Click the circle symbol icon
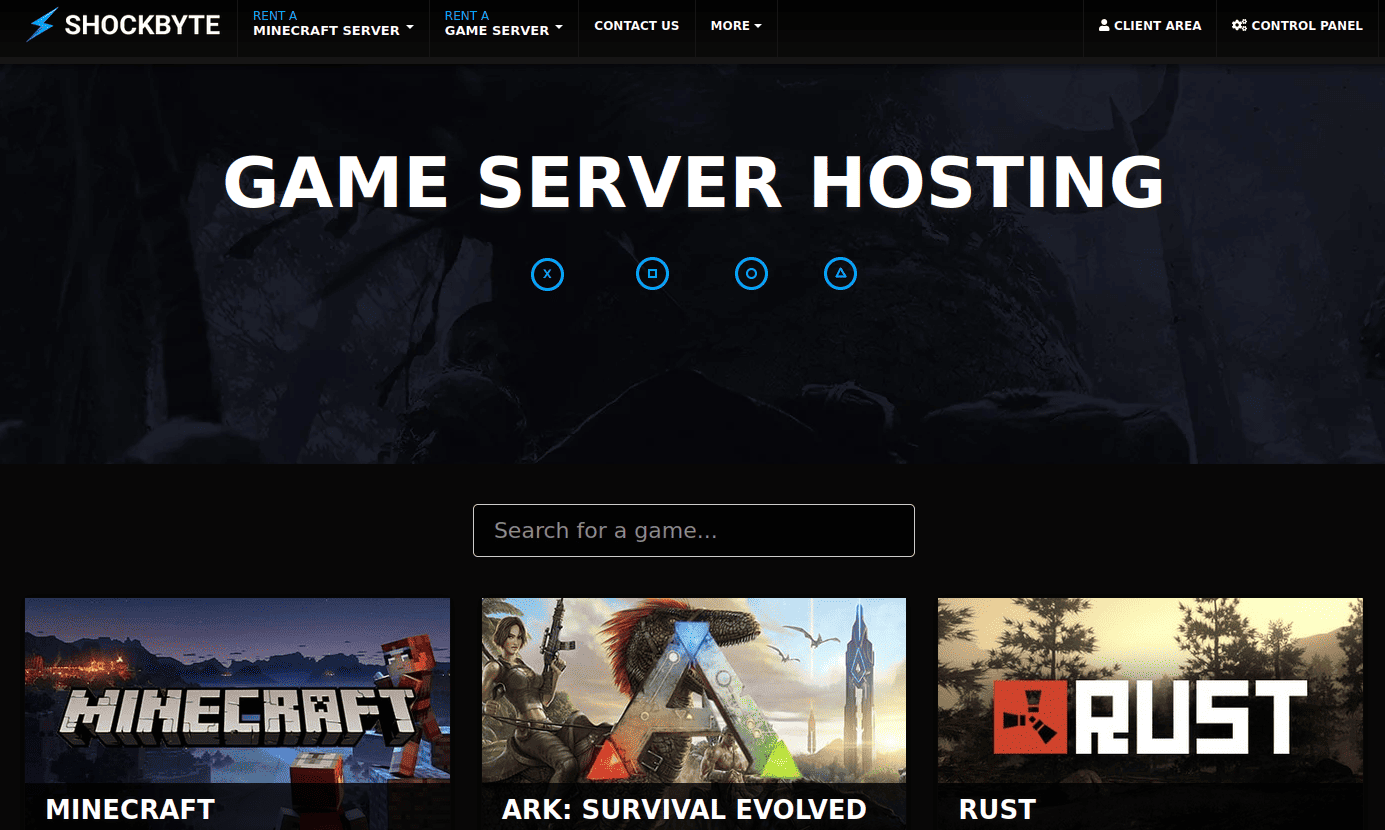1385x830 pixels. click(751, 273)
